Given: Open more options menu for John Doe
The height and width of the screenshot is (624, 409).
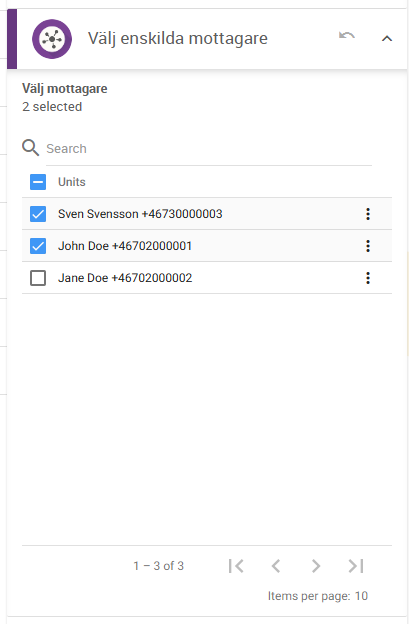Looking at the screenshot, I should [368, 246].
